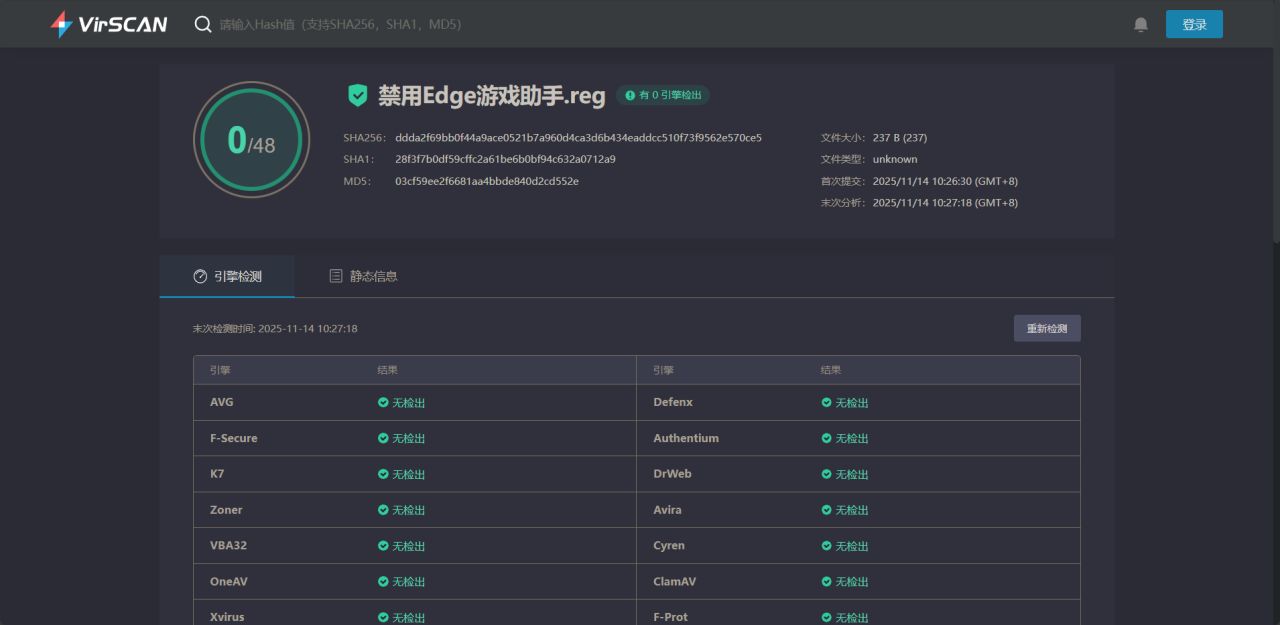This screenshot has height=625, width=1280.
Task: Click the Avira engine name
Action: point(668,510)
